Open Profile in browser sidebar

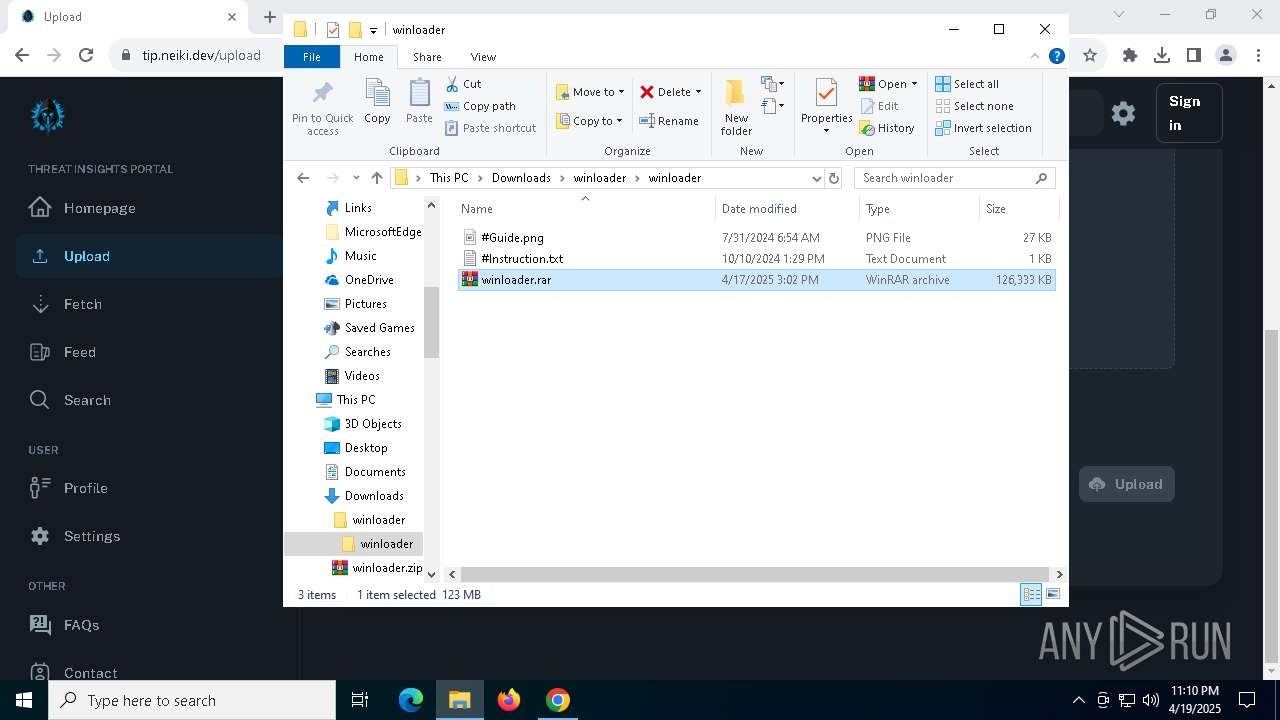[x=69, y=488]
